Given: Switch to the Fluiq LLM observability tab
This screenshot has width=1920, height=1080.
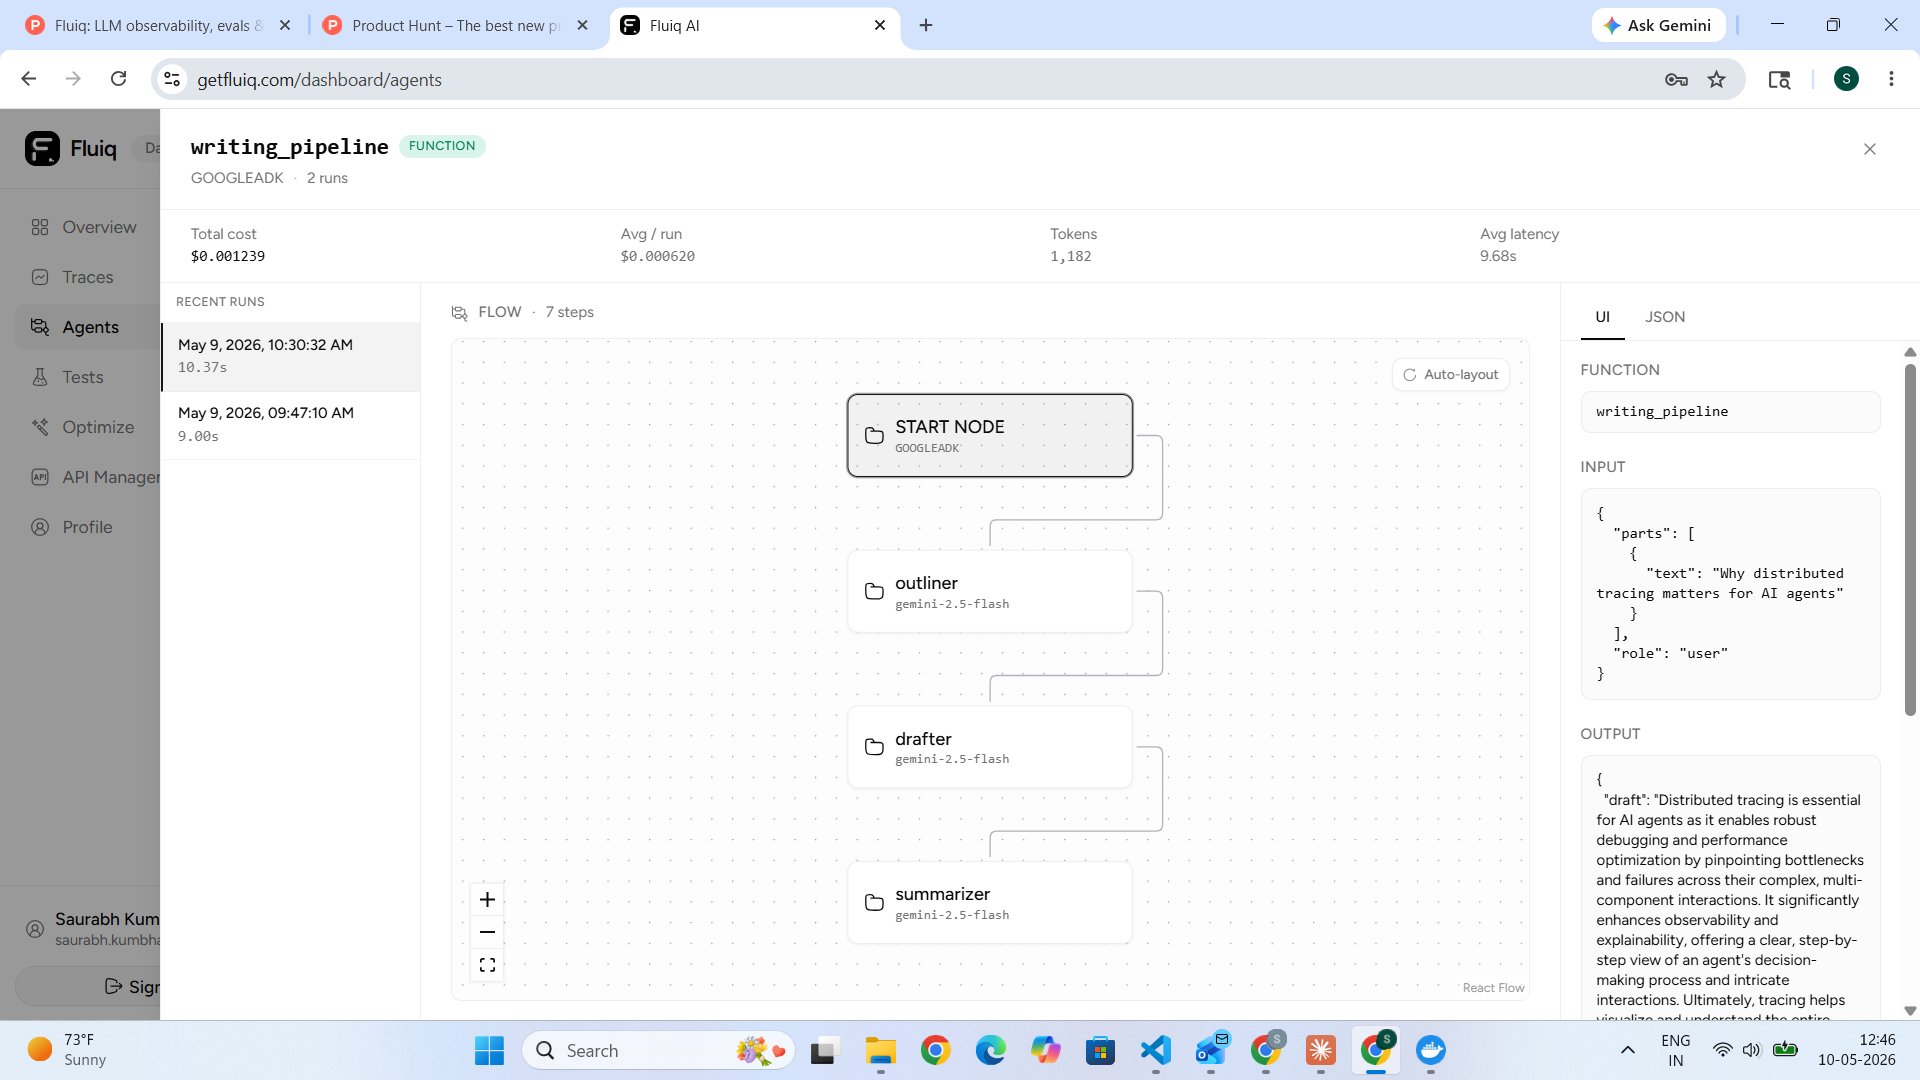Looking at the screenshot, I should click(x=160, y=25).
